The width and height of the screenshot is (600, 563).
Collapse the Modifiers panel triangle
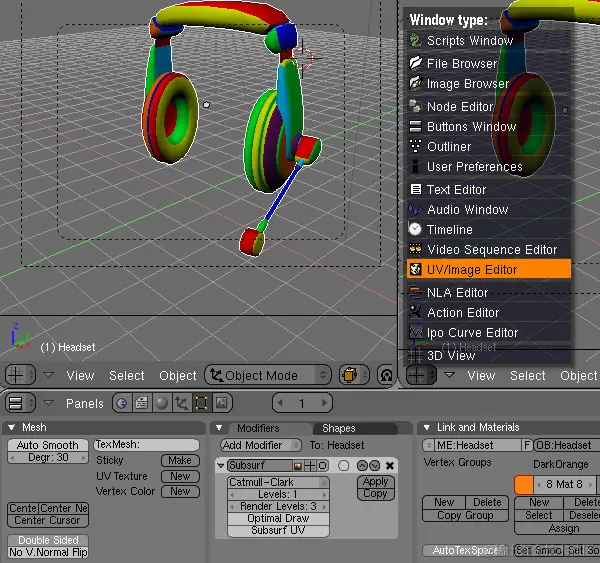(x=219, y=428)
